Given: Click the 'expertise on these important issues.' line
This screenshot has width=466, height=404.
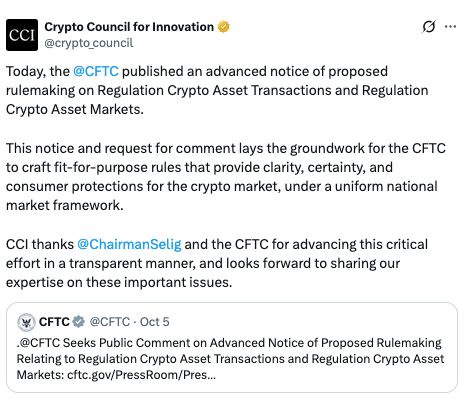Looking at the screenshot, I should [119, 282].
